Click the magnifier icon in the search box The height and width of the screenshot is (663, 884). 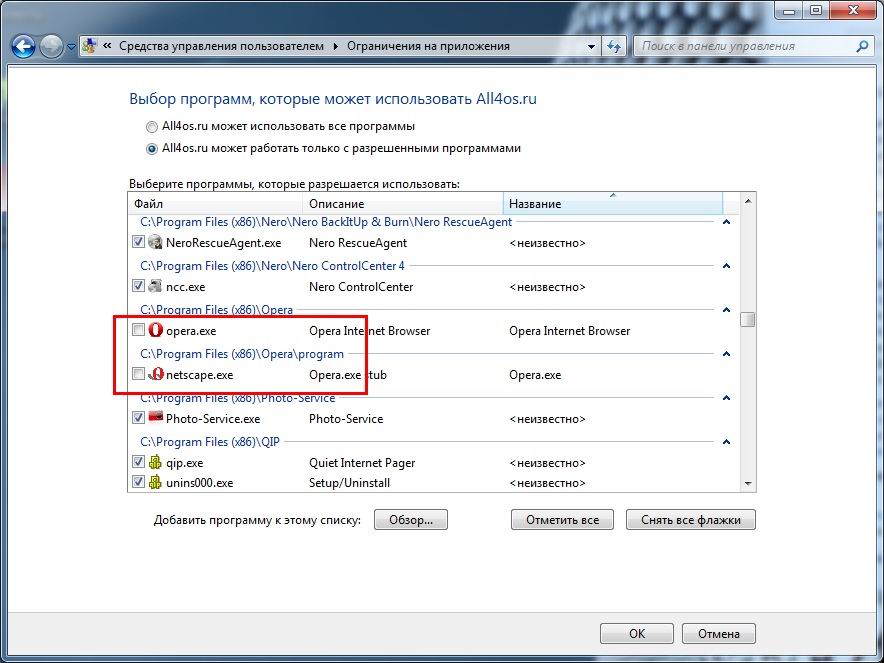point(862,46)
